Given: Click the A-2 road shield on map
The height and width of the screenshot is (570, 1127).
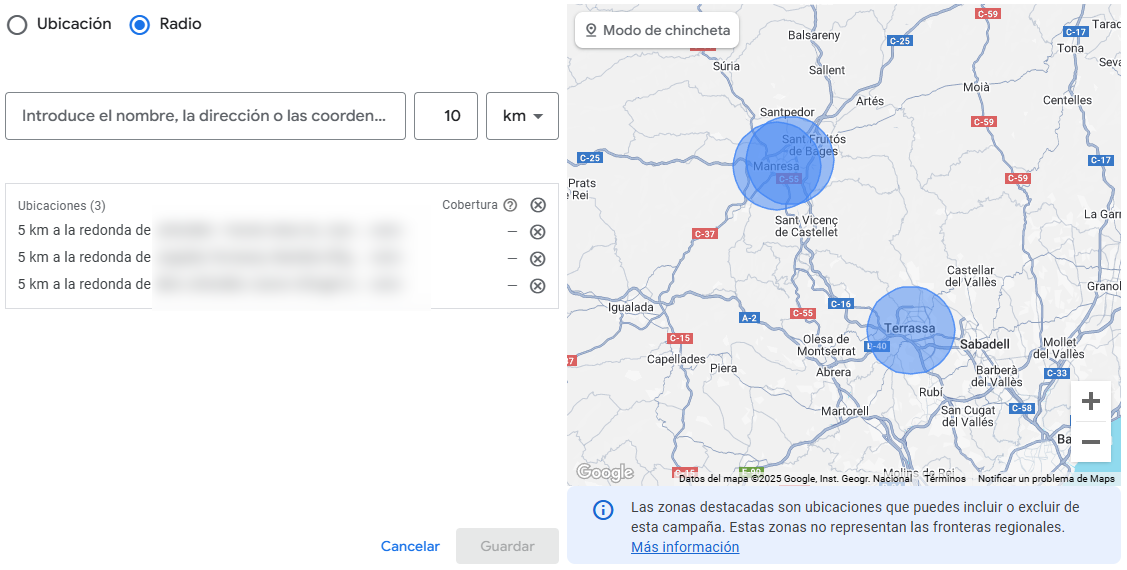Looking at the screenshot, I should [750, 318].
